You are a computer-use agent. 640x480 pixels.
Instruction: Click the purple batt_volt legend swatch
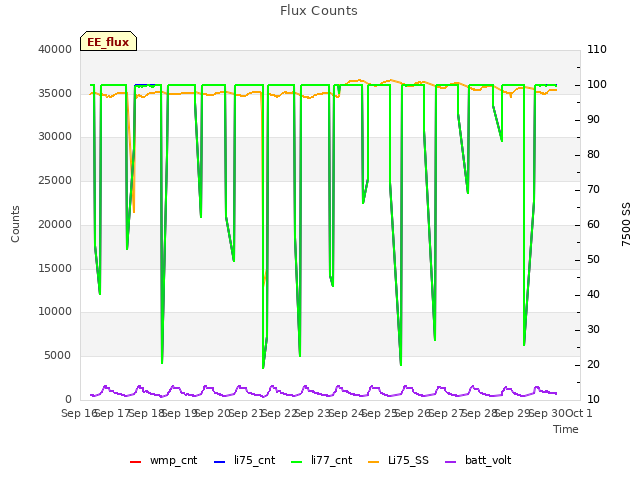[x=450, y=462]
